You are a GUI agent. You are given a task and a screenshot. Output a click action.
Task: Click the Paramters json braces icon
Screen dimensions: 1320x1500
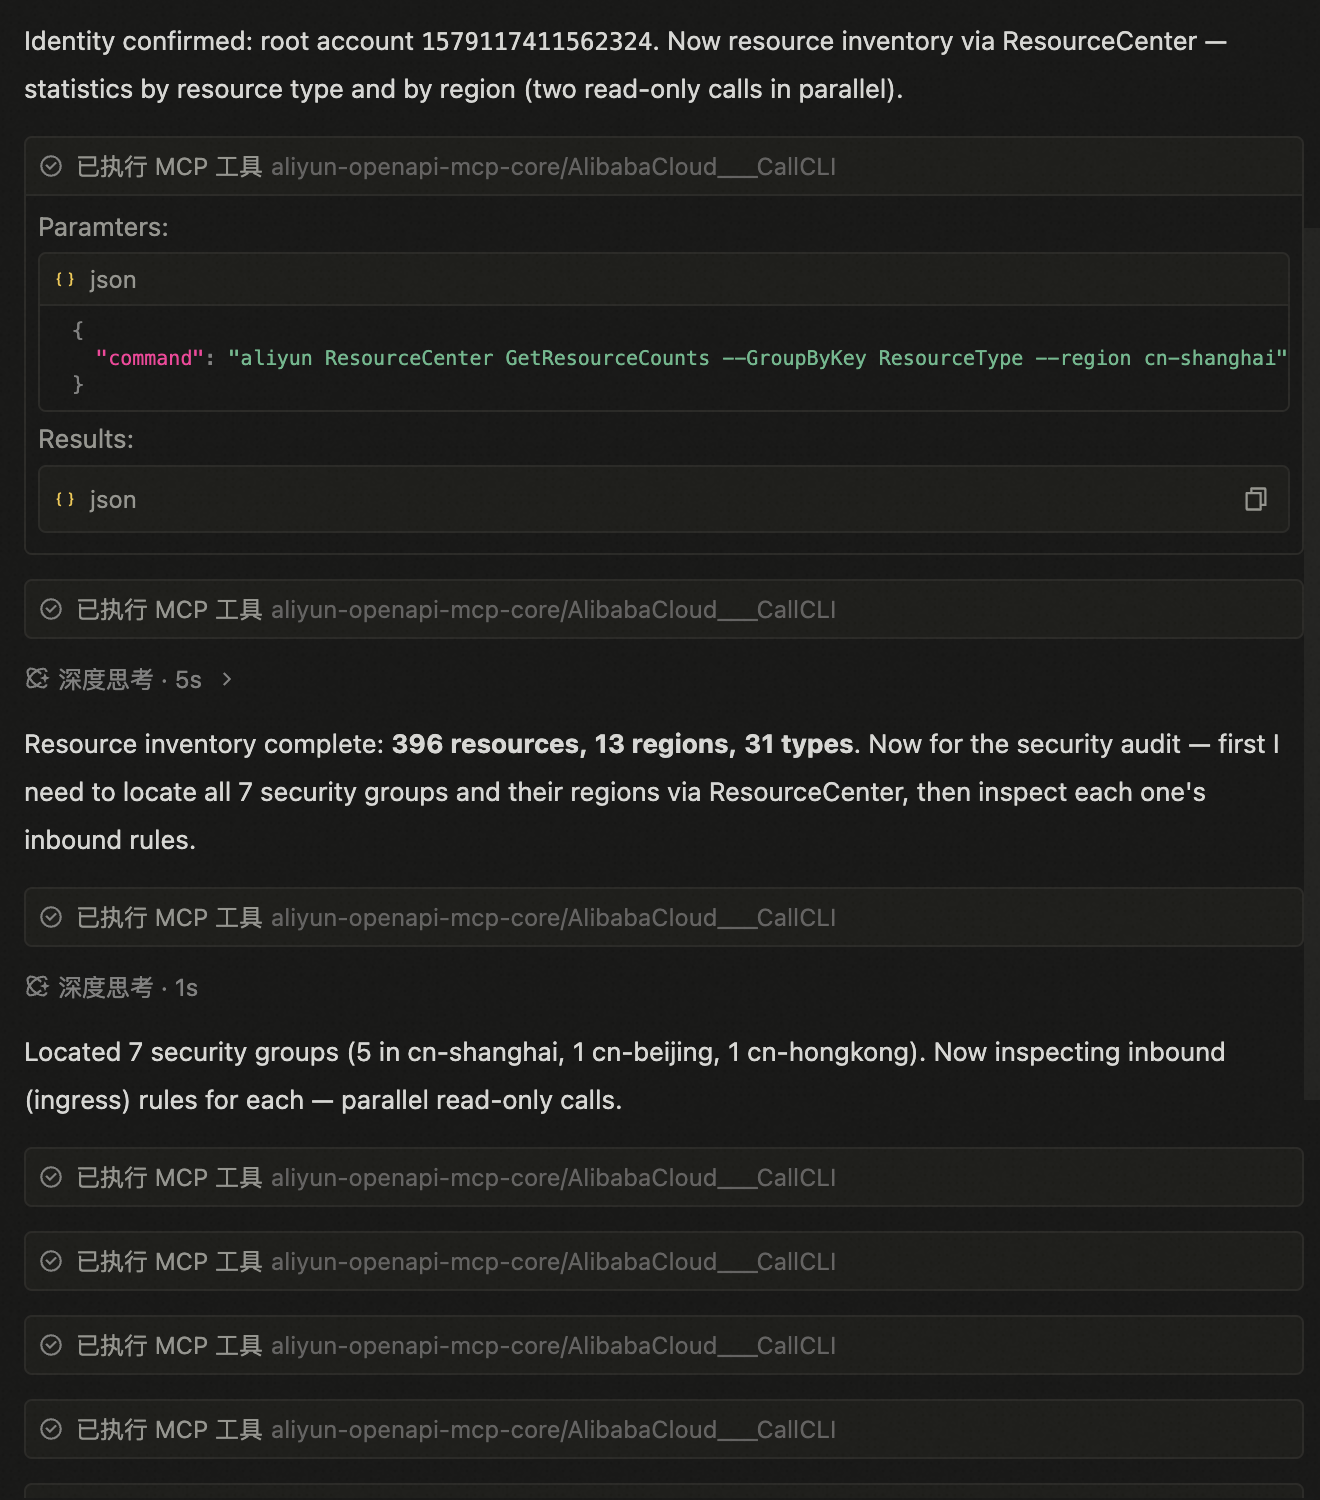click(65, 280)
